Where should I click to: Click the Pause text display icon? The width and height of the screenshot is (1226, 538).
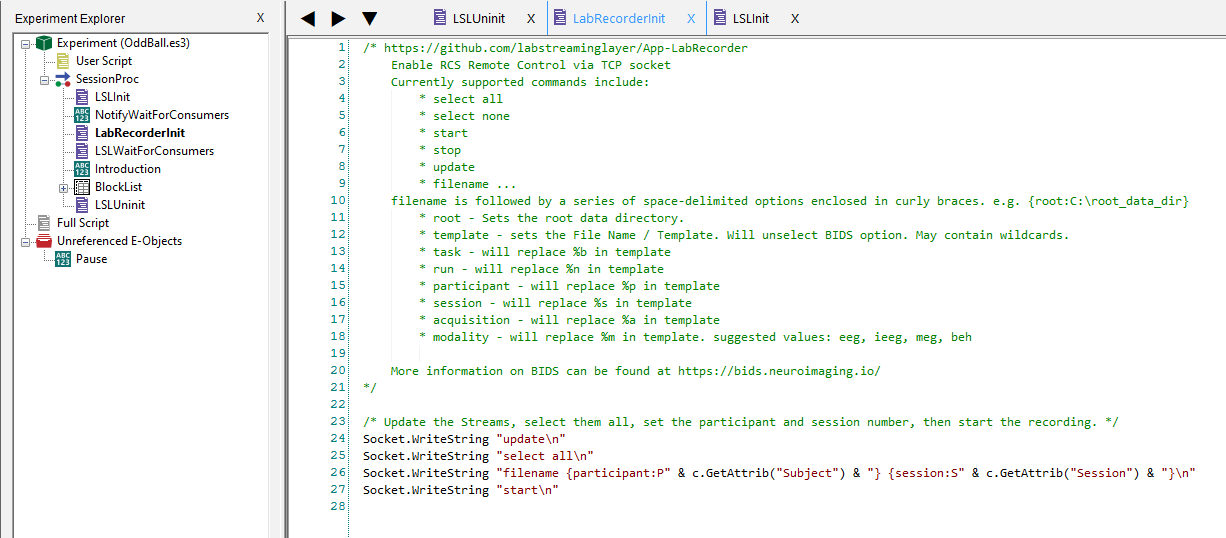tap(63, 259)
